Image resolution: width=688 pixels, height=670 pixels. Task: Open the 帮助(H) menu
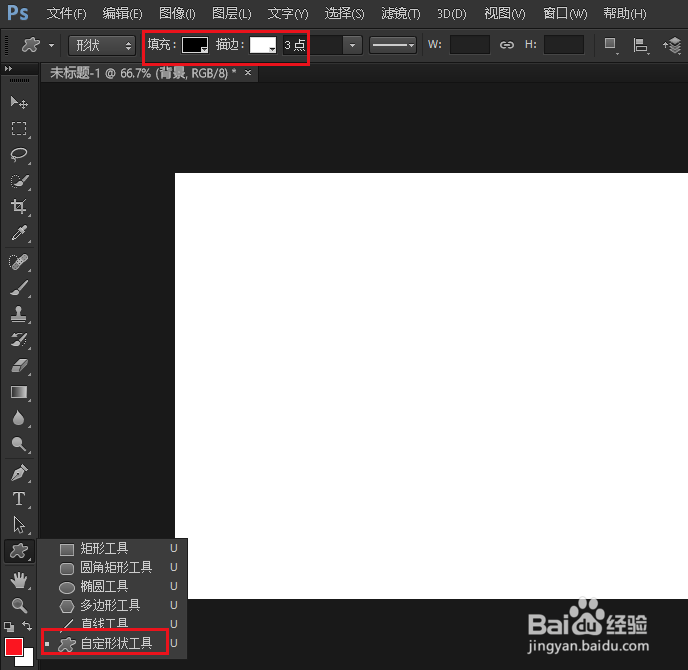pyautogui.click(x=624, y=14)
